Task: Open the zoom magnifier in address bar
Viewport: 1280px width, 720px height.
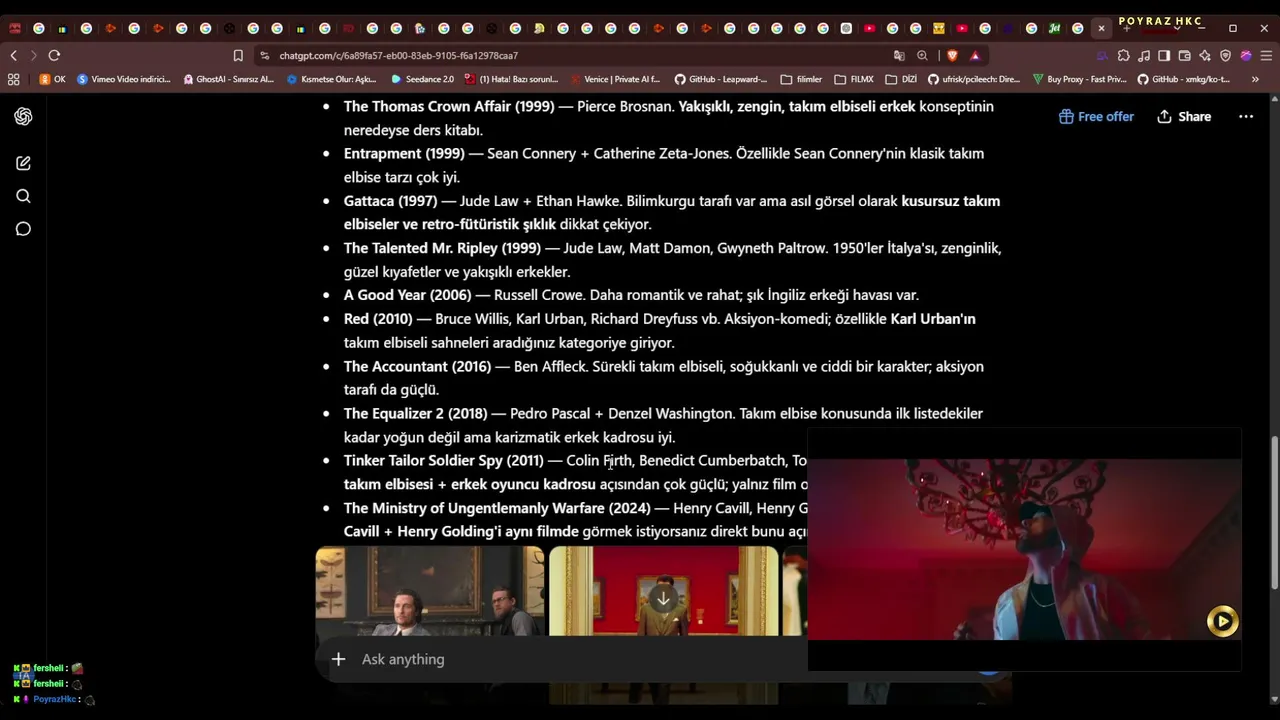Action: [922, 56]
